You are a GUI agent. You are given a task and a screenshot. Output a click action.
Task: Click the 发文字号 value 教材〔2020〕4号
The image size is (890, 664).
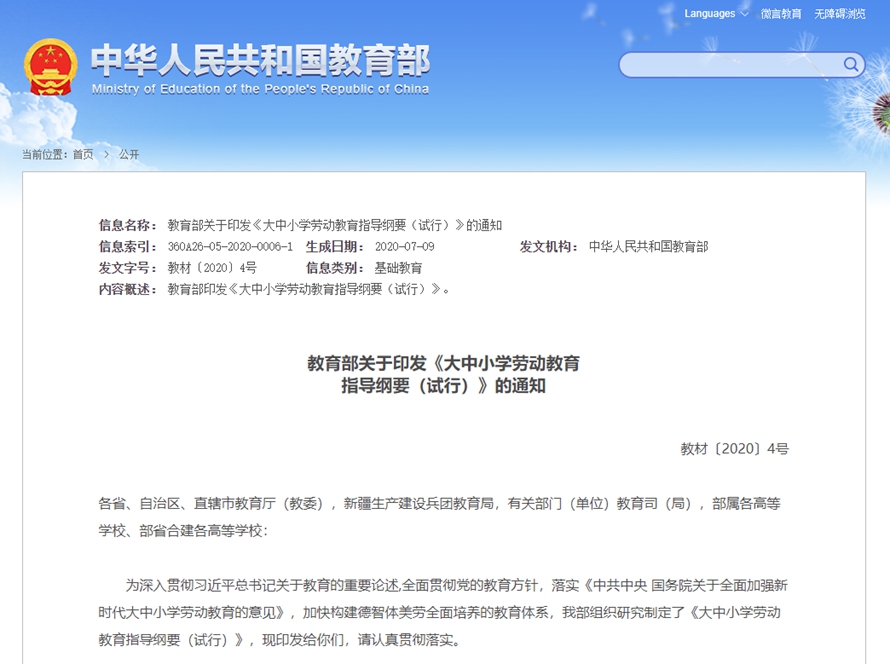212,268
